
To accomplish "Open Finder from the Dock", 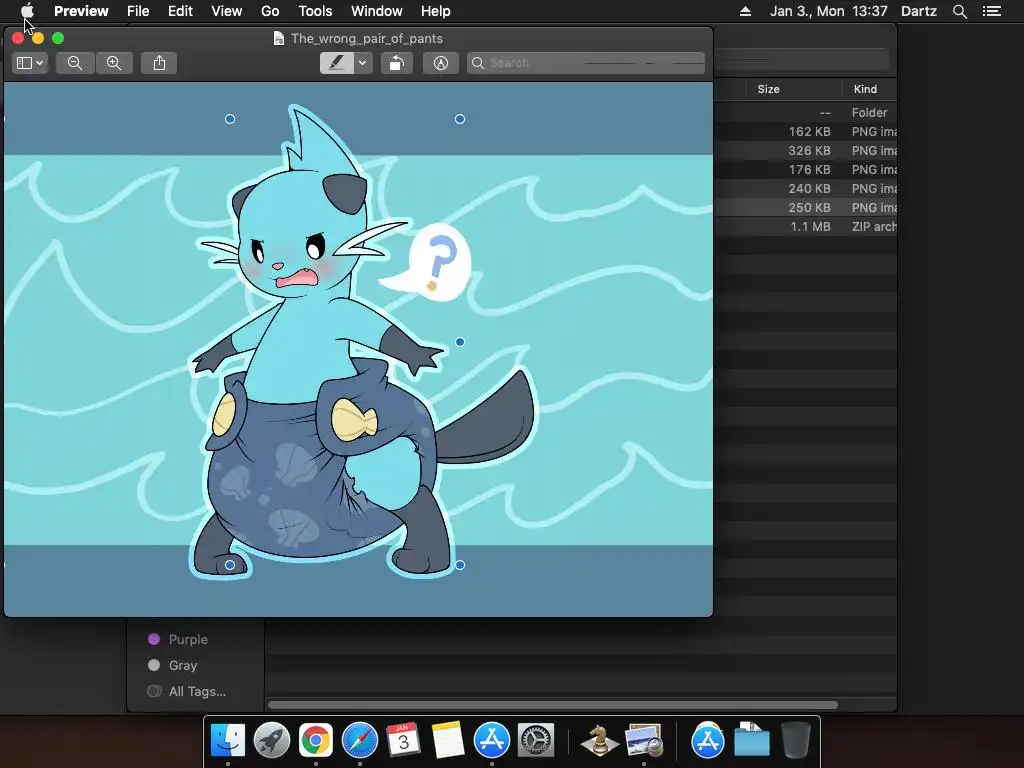I will coord(228,741).
